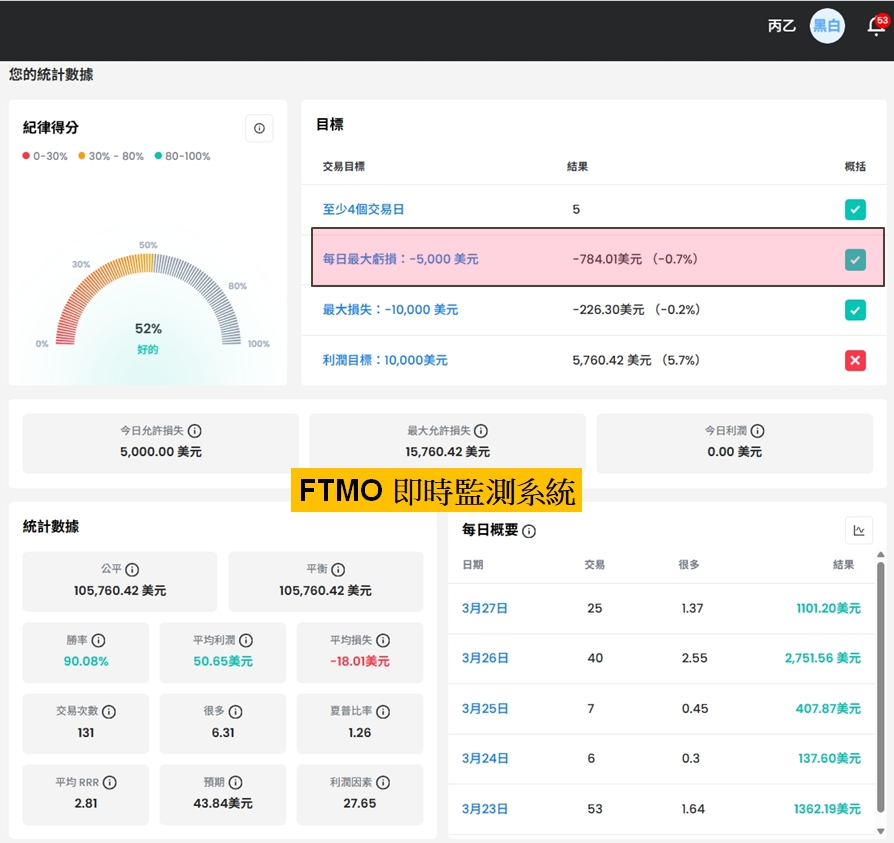Open 3月26日 daily summary
Screen dimensions: 894x843
point(485,658)
